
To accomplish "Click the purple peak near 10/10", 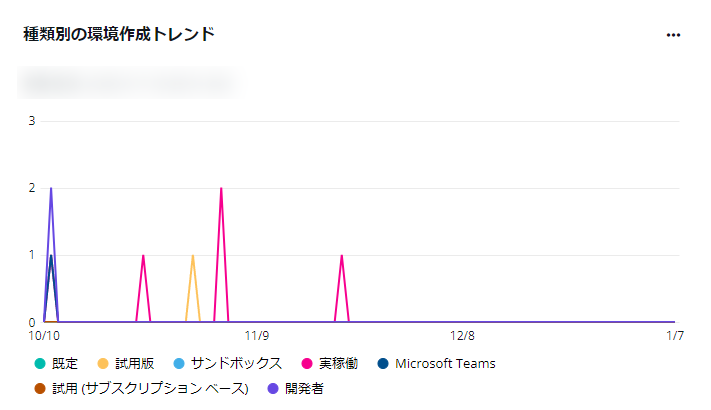I will 51,189.
